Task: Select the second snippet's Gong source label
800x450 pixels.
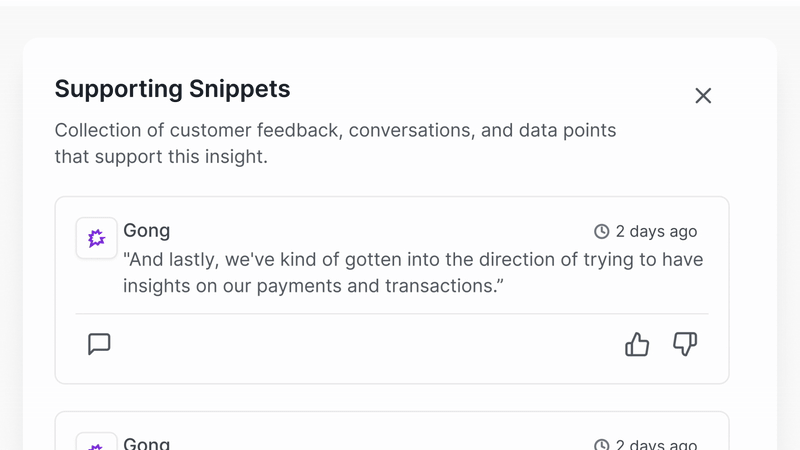Action: (x=147, y=443)
